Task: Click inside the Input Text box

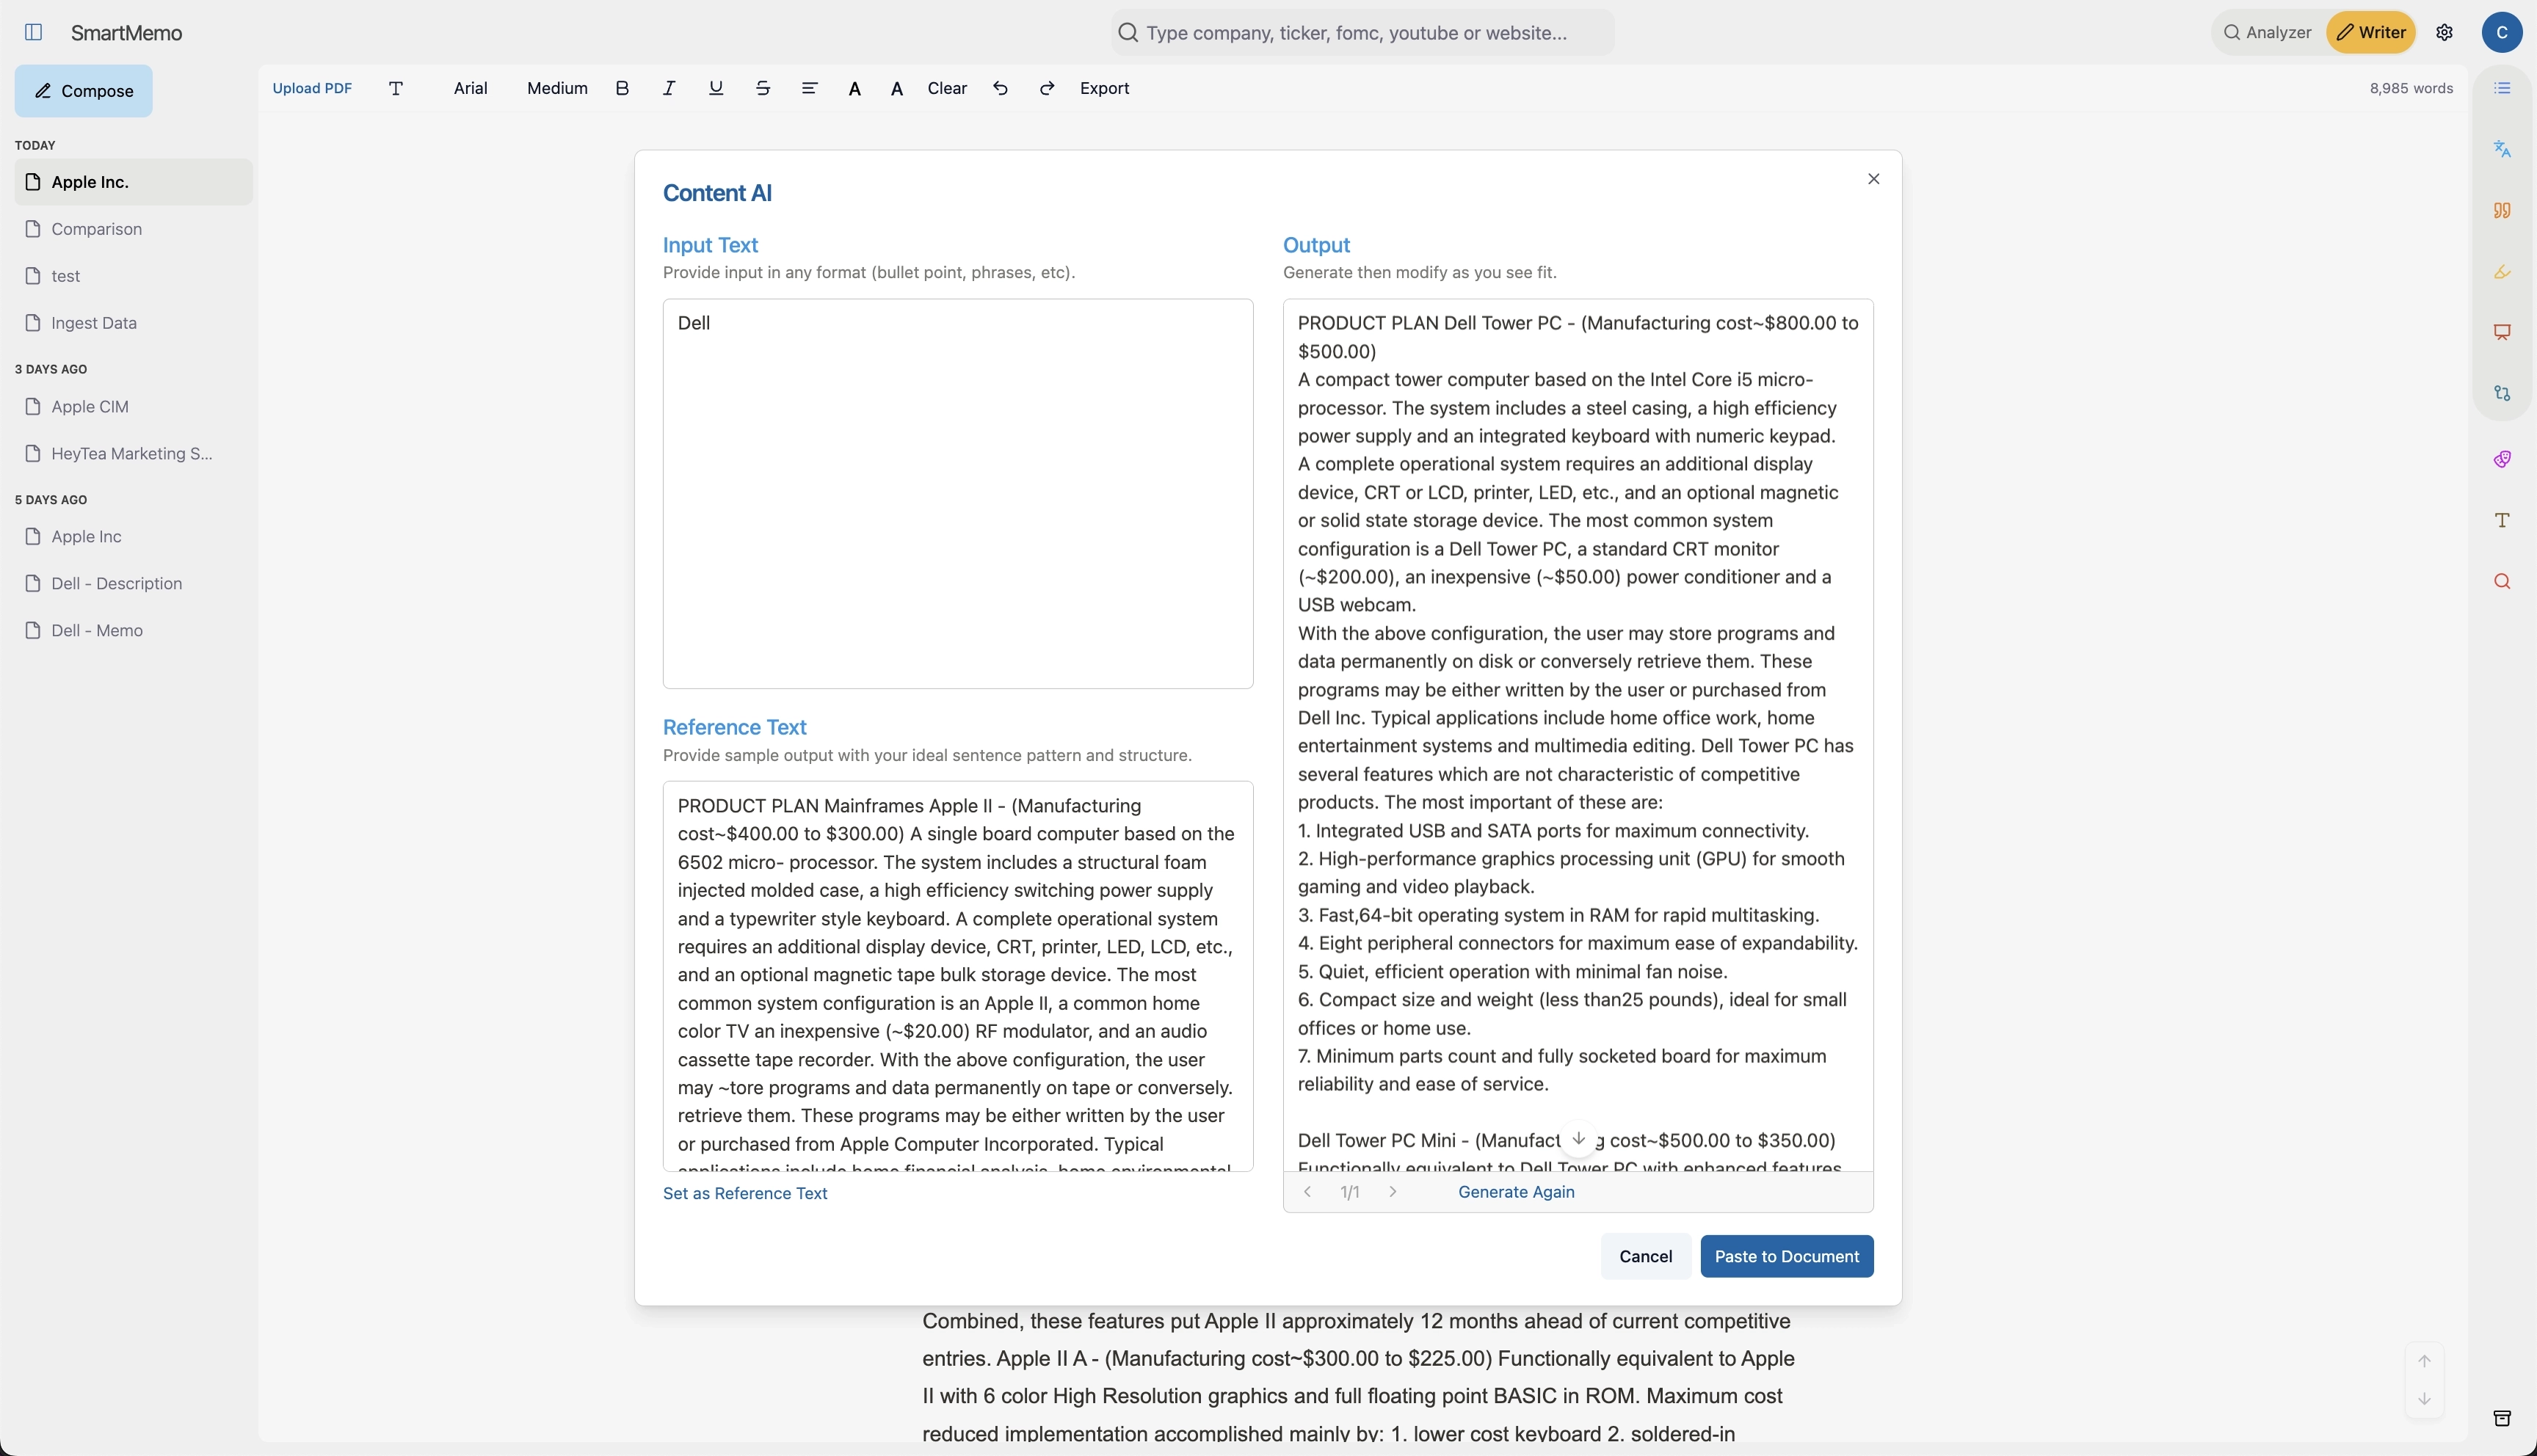Action: coord(958,494)
